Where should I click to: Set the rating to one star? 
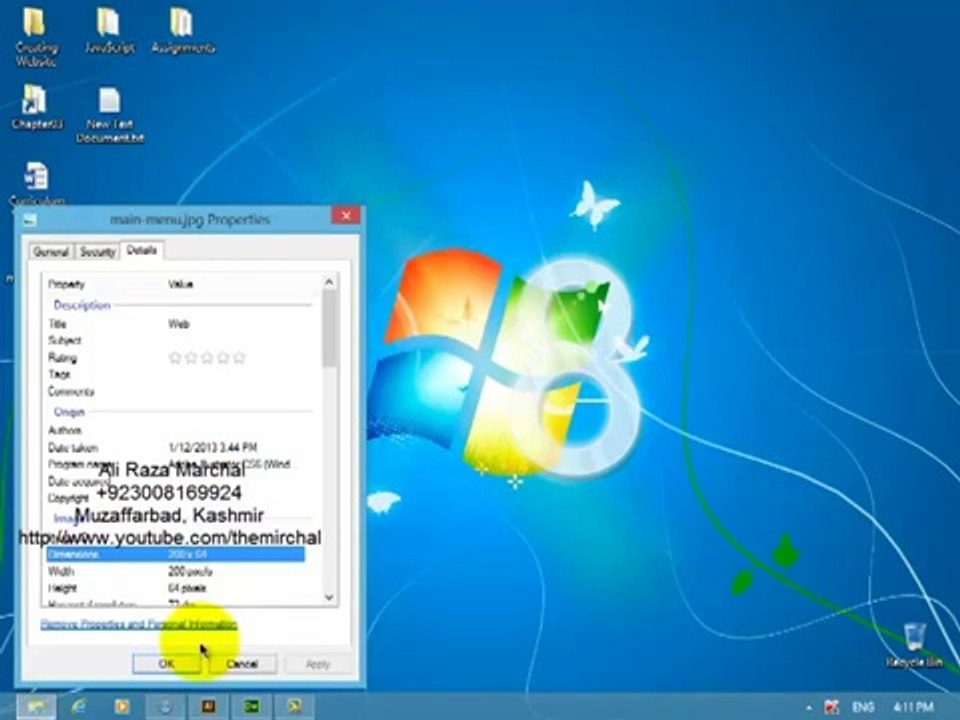[x=175, y=358]
